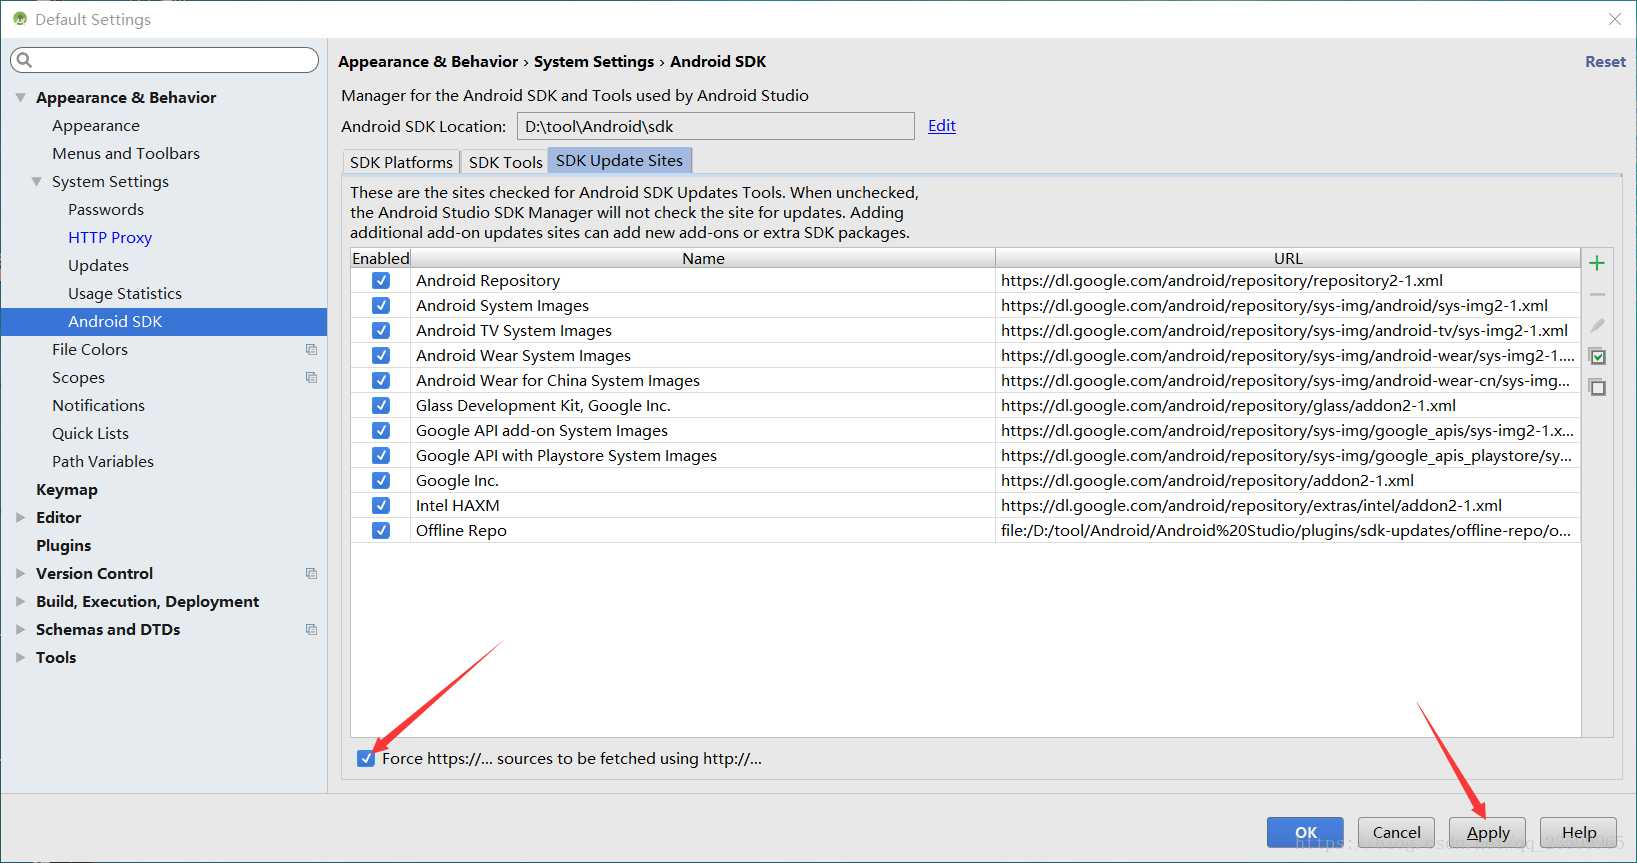Select the Passwords tree item
This screenshot has width=1637, height=863.
coord(106,210)
